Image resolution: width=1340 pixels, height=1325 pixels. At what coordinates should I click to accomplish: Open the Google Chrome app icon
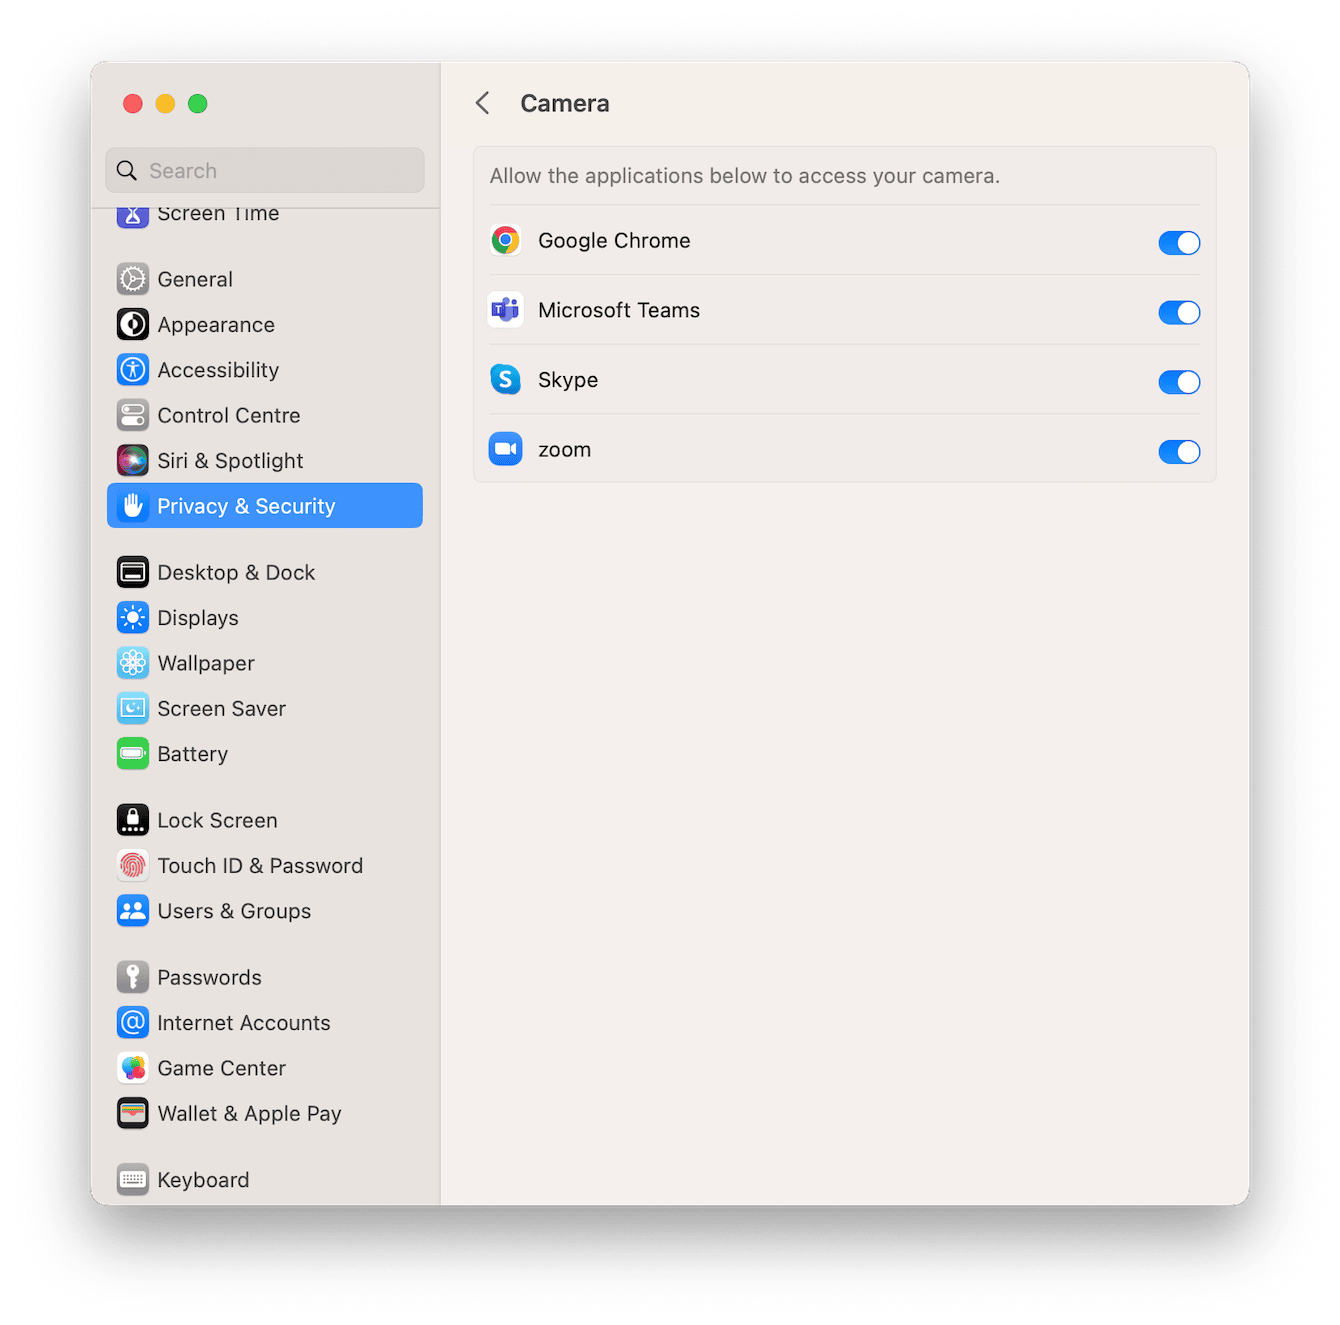(505, 240)
